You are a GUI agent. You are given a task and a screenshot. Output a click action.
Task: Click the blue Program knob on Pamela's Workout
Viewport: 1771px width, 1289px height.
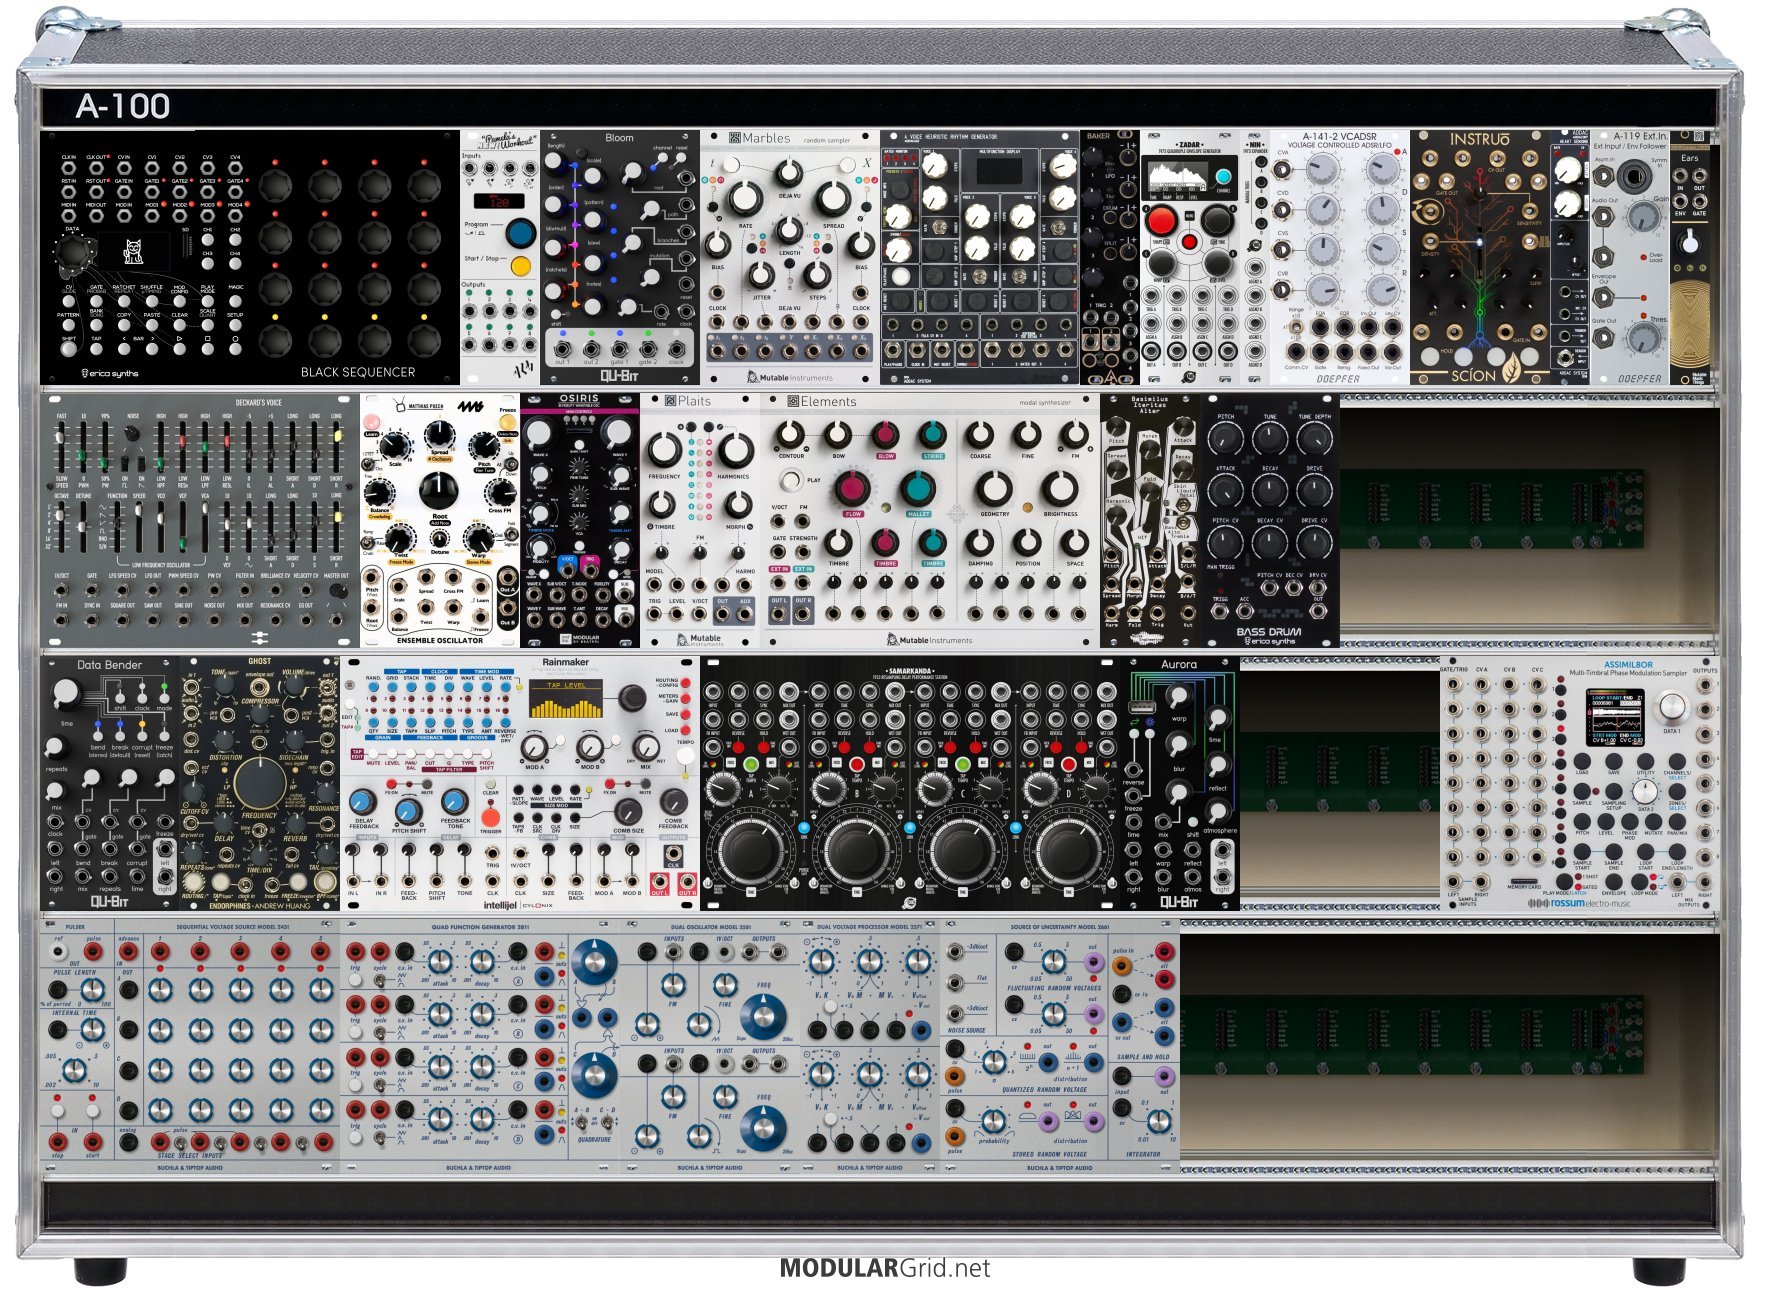519,233
